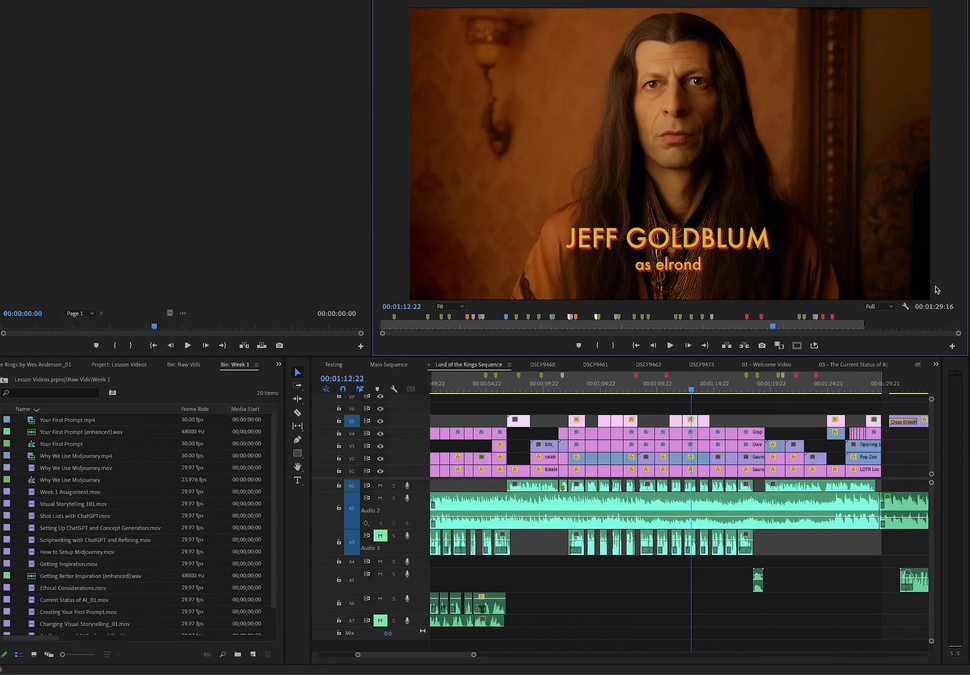Open timeline display settings wrench
Viewport: 970px width, 675px height.
394,389
